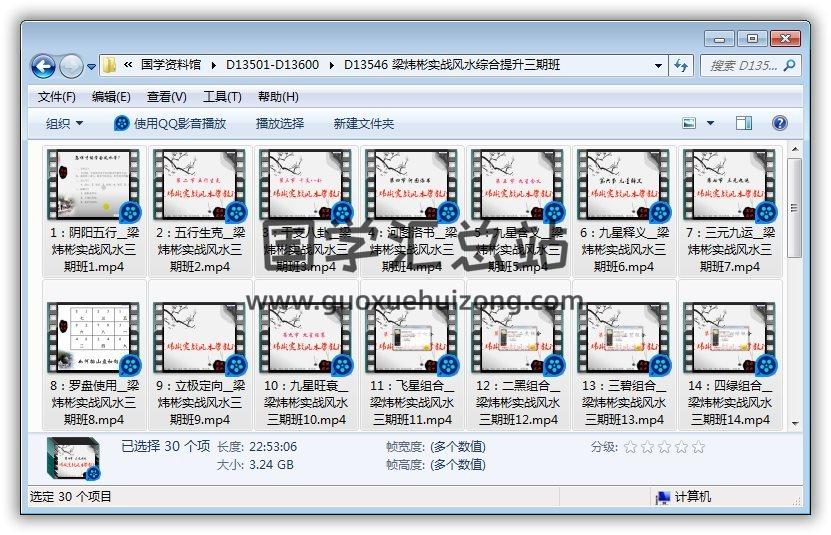Screen dimensions: 831x535
Task: Open the 文件(F) menu
Action: pyautogui.click(x=57, y=97)
